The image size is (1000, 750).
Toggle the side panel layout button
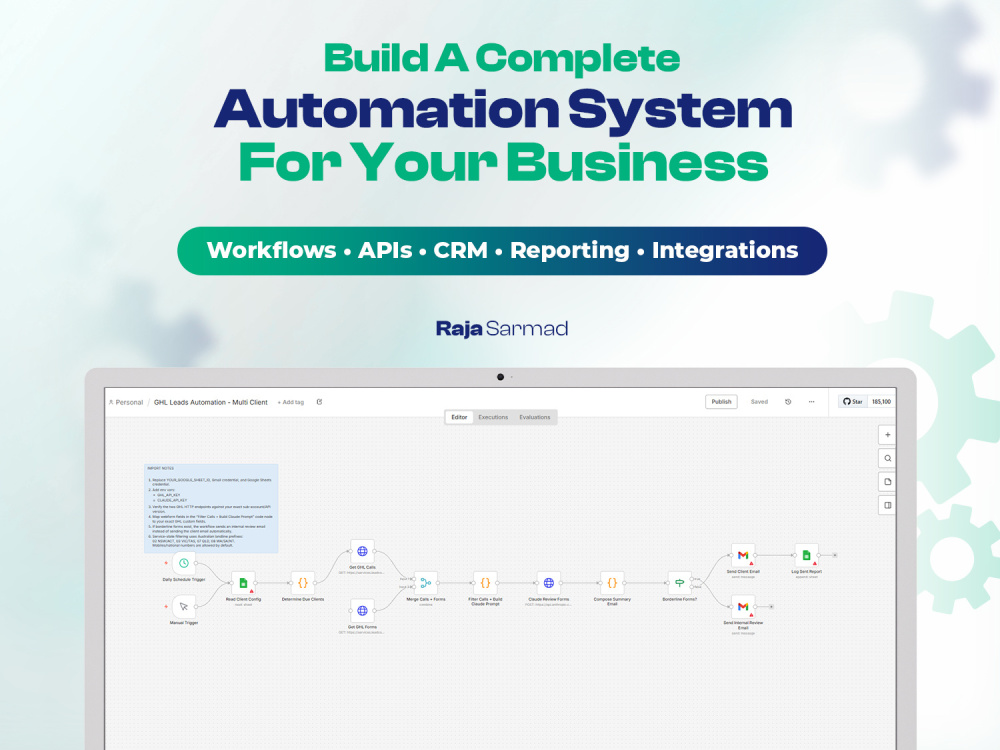887,505
